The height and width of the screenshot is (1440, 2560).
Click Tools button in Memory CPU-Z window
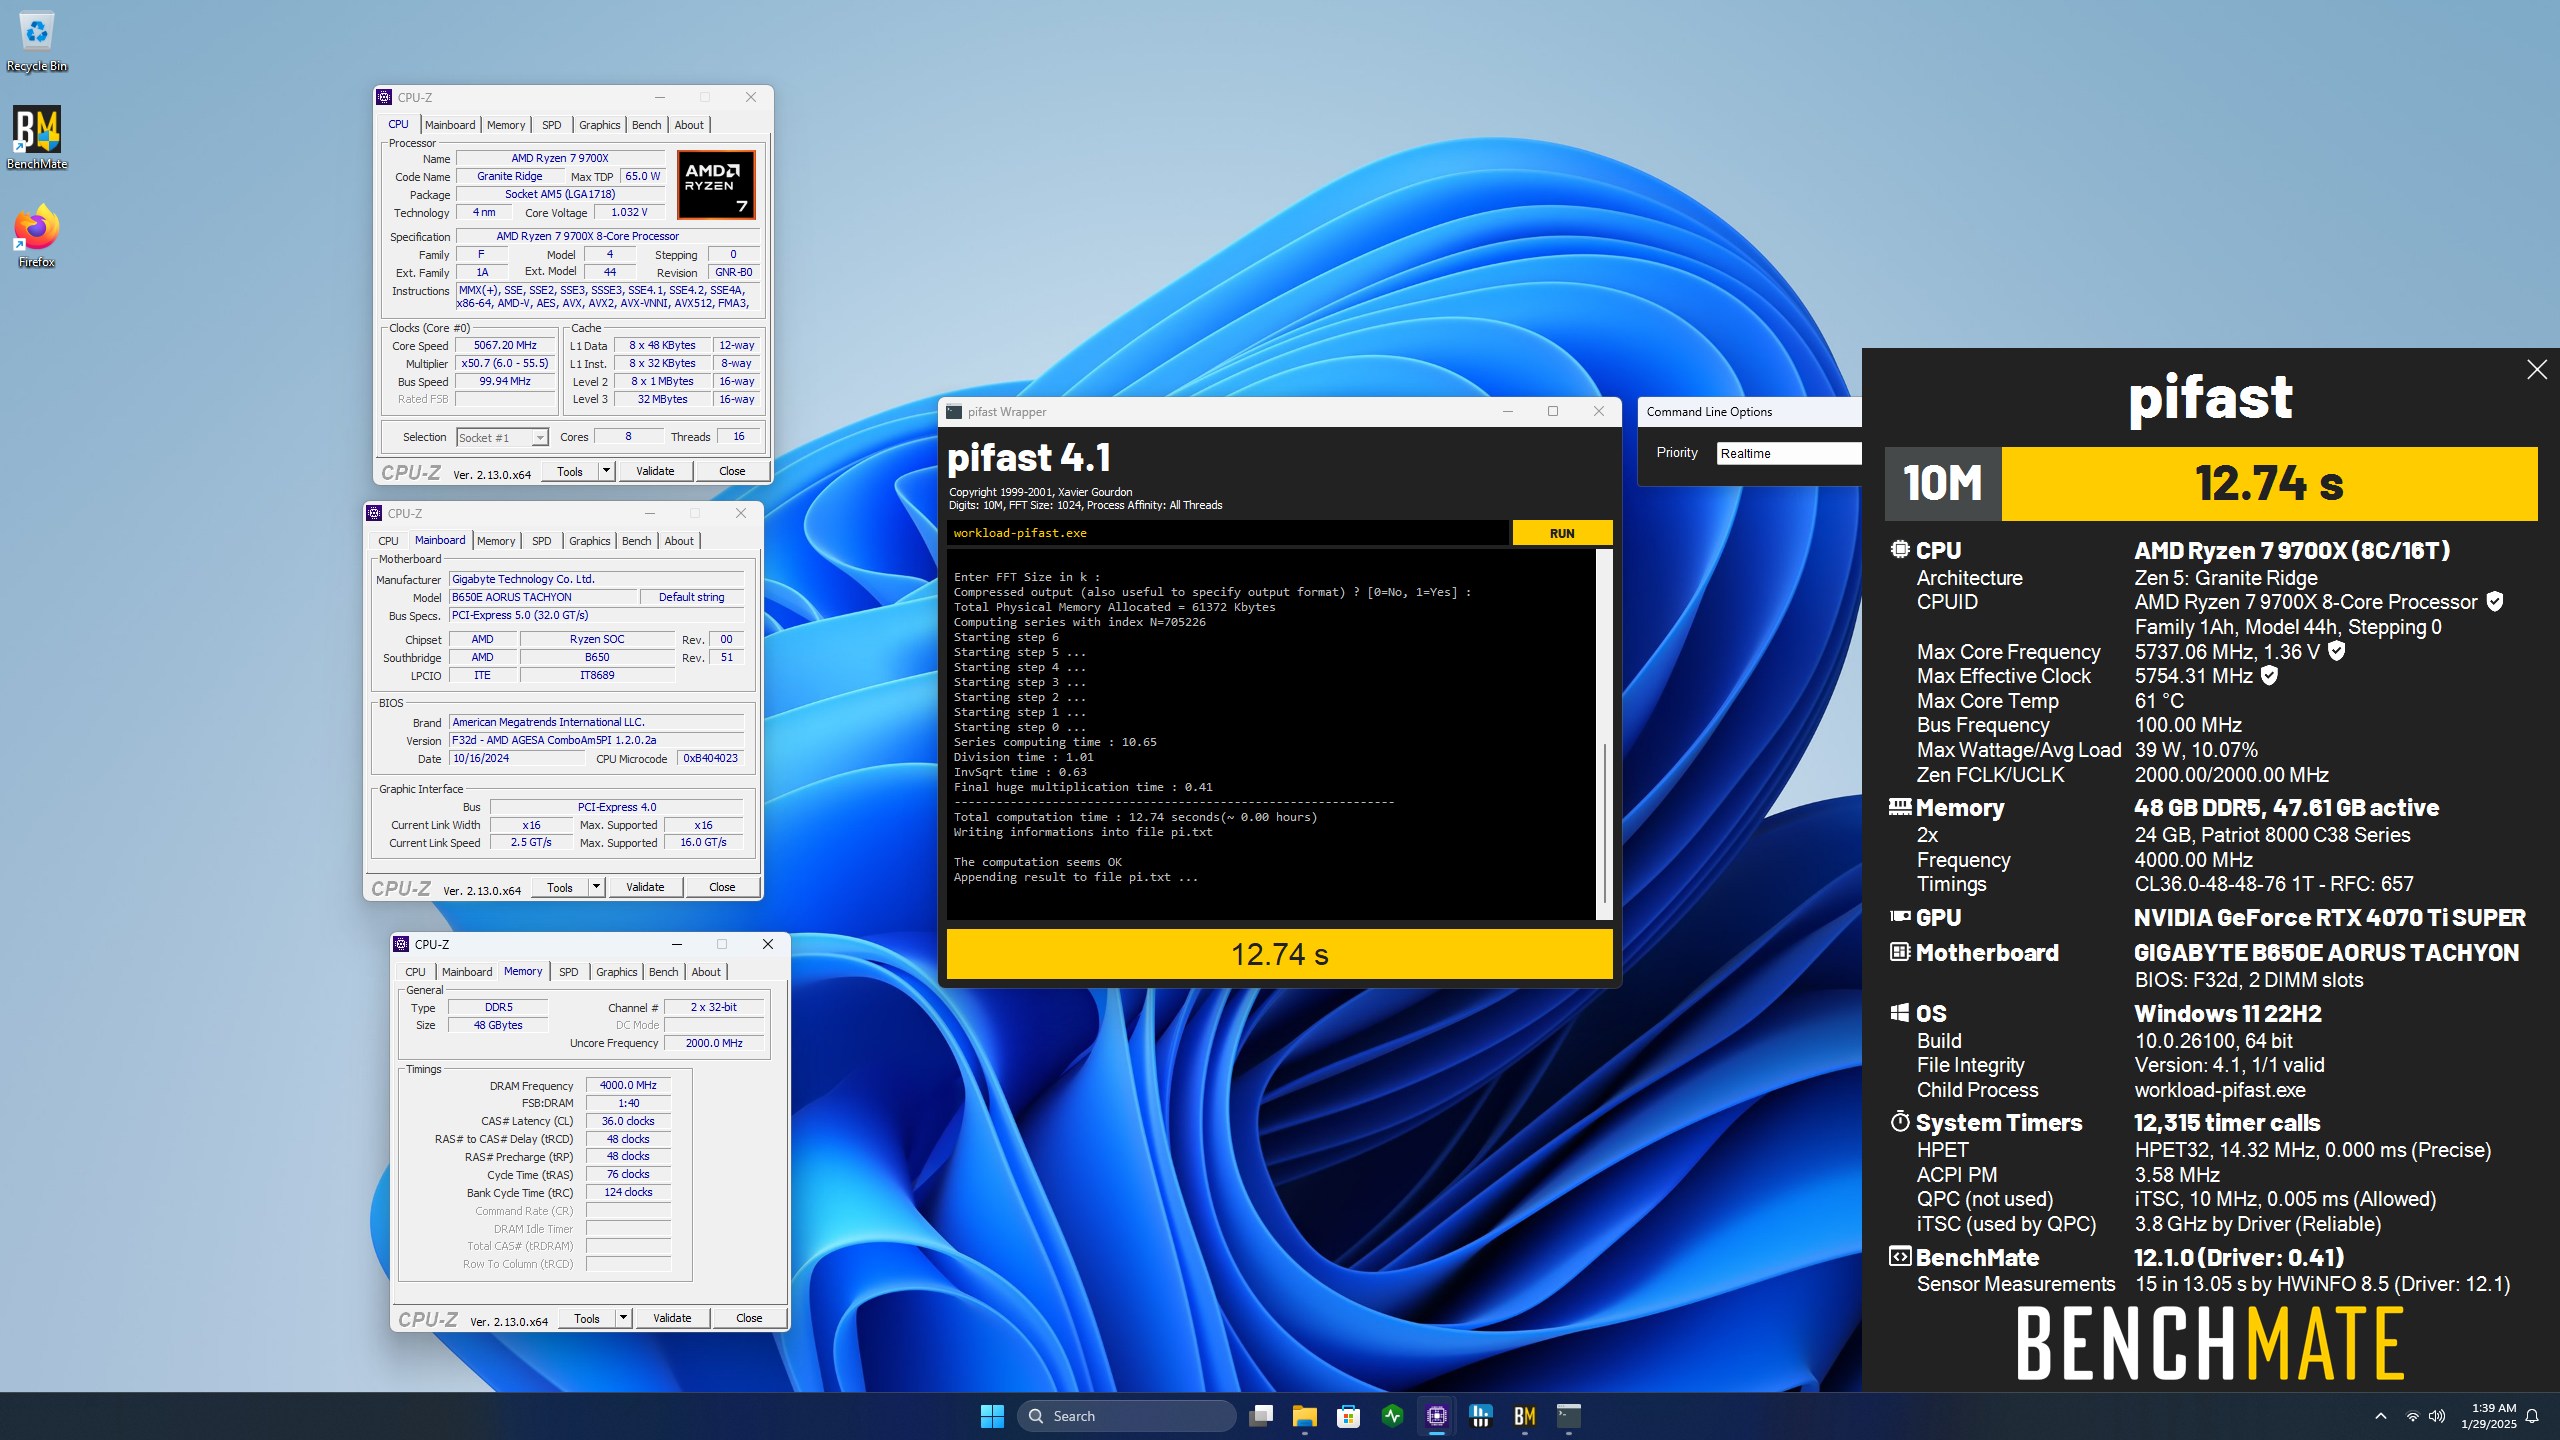coord(587,1318)
